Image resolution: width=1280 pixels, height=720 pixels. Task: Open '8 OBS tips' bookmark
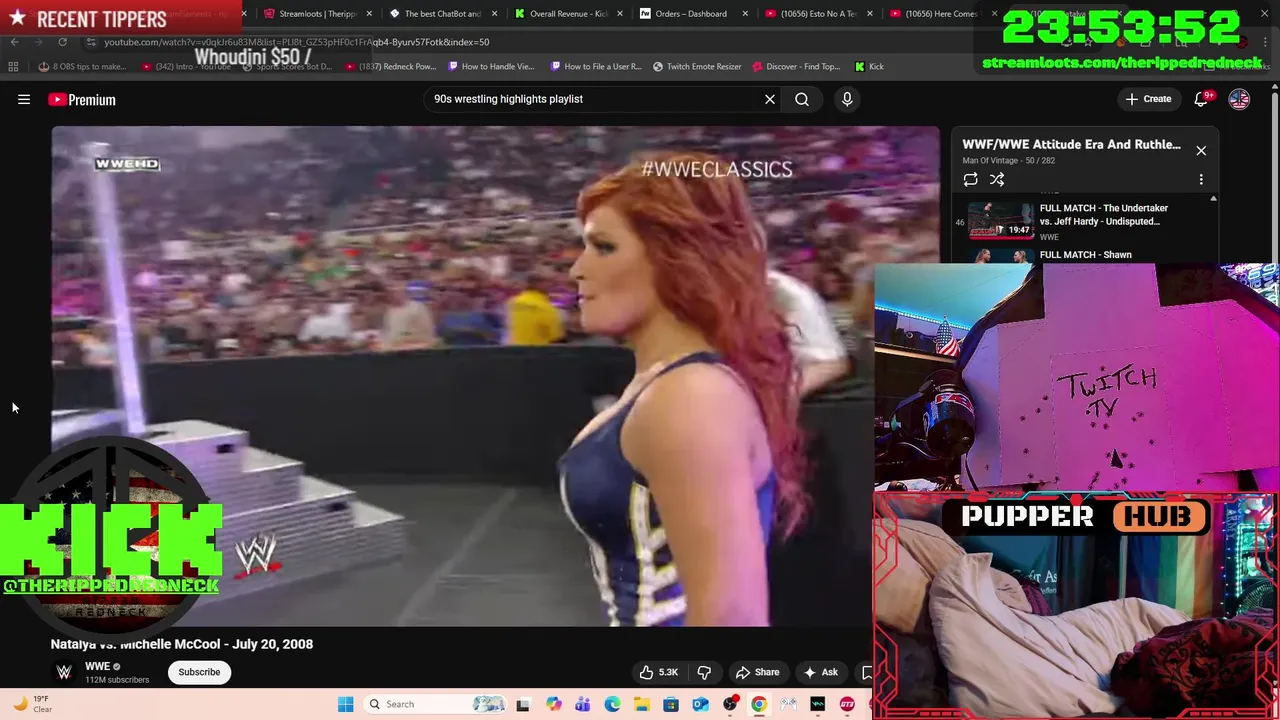click(82, 66)
